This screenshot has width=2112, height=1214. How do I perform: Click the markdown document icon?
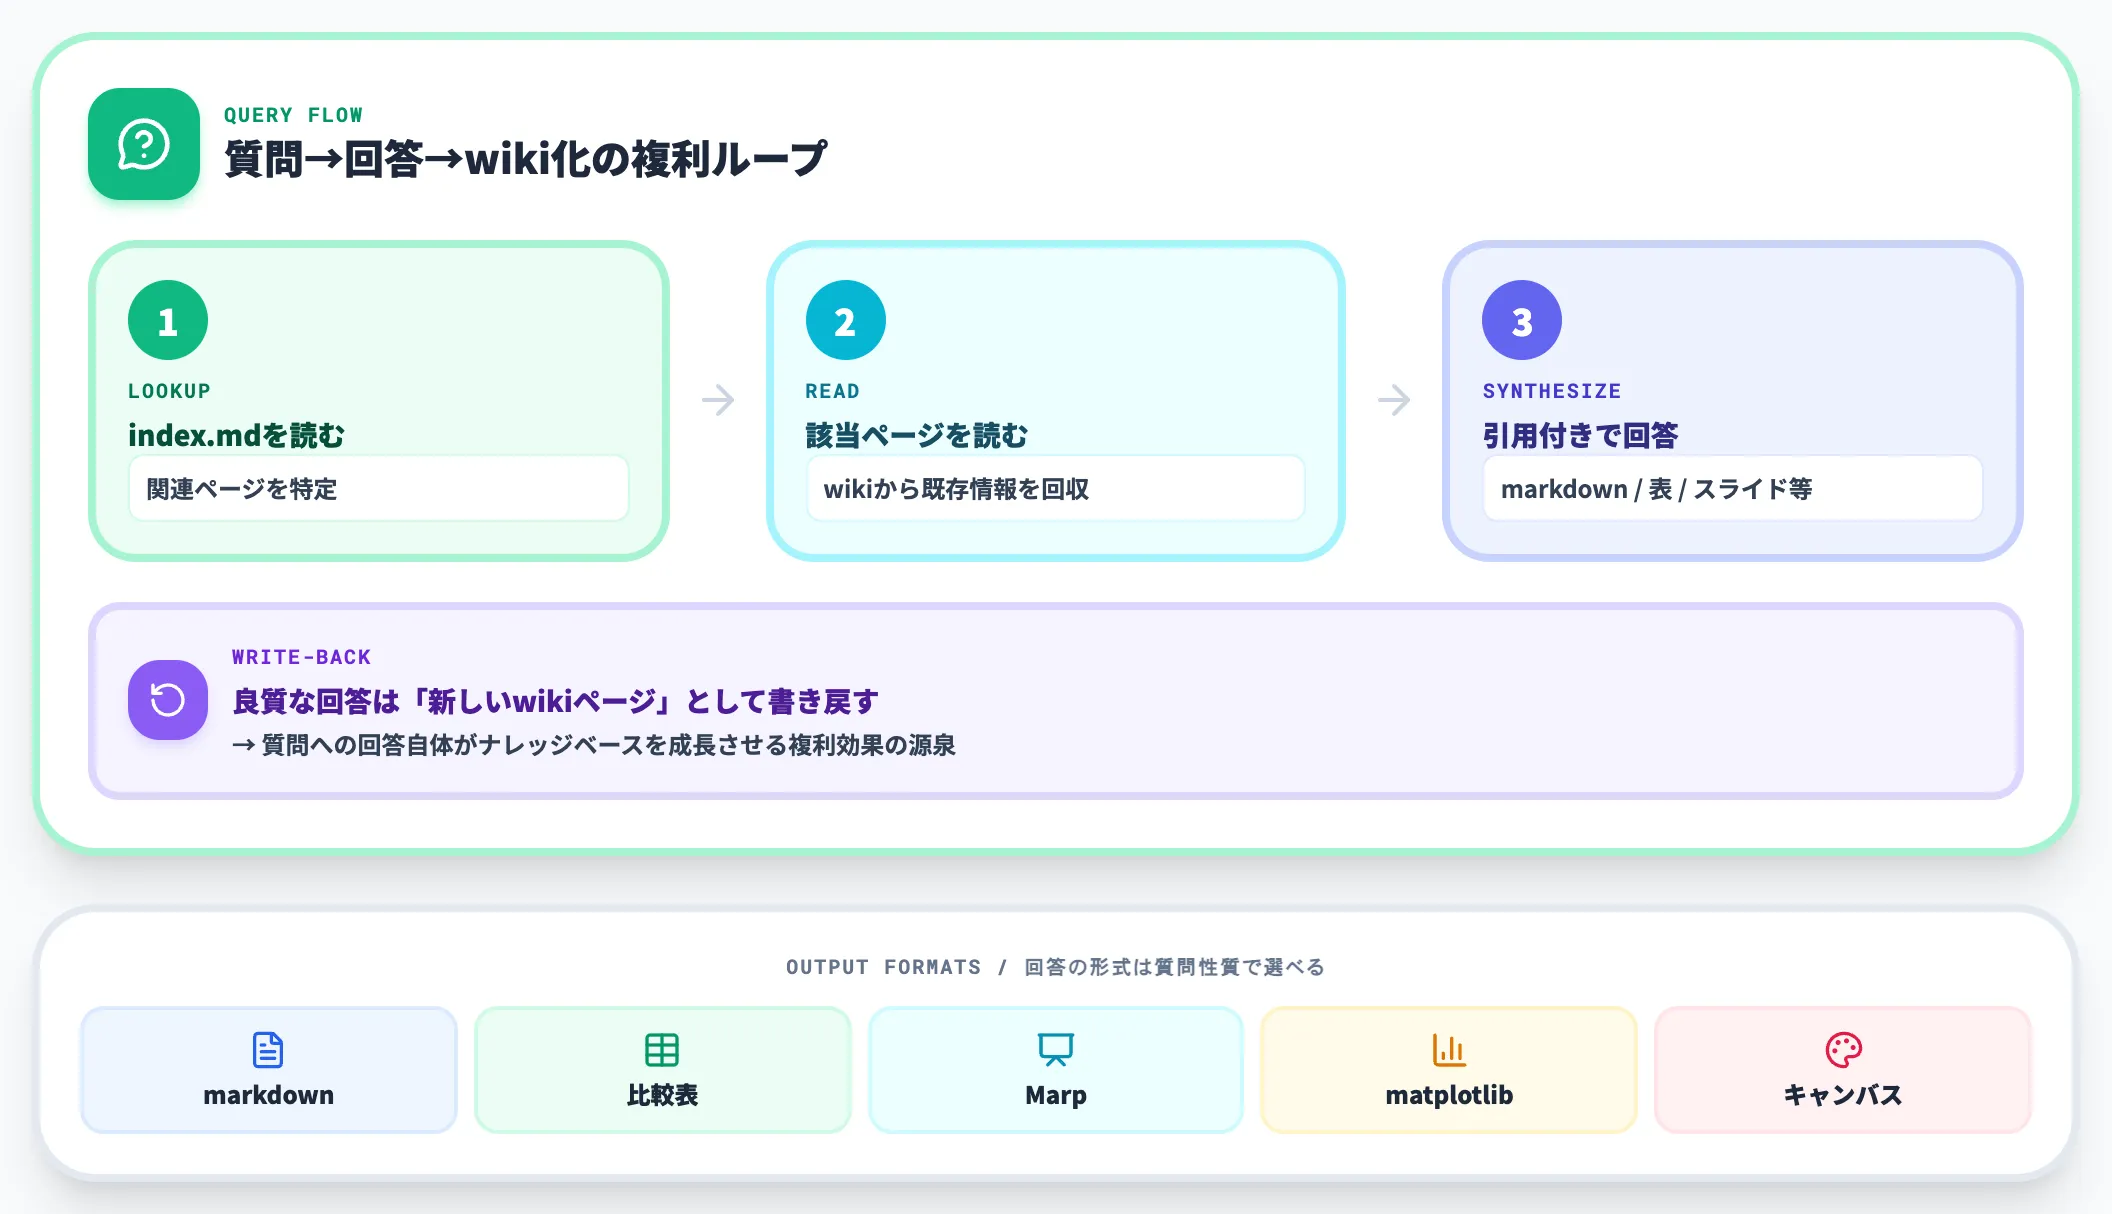click(268, 1050)
